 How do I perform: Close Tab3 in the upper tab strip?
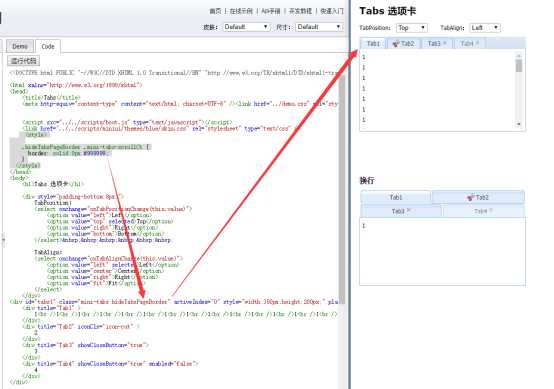coord(444,43)
